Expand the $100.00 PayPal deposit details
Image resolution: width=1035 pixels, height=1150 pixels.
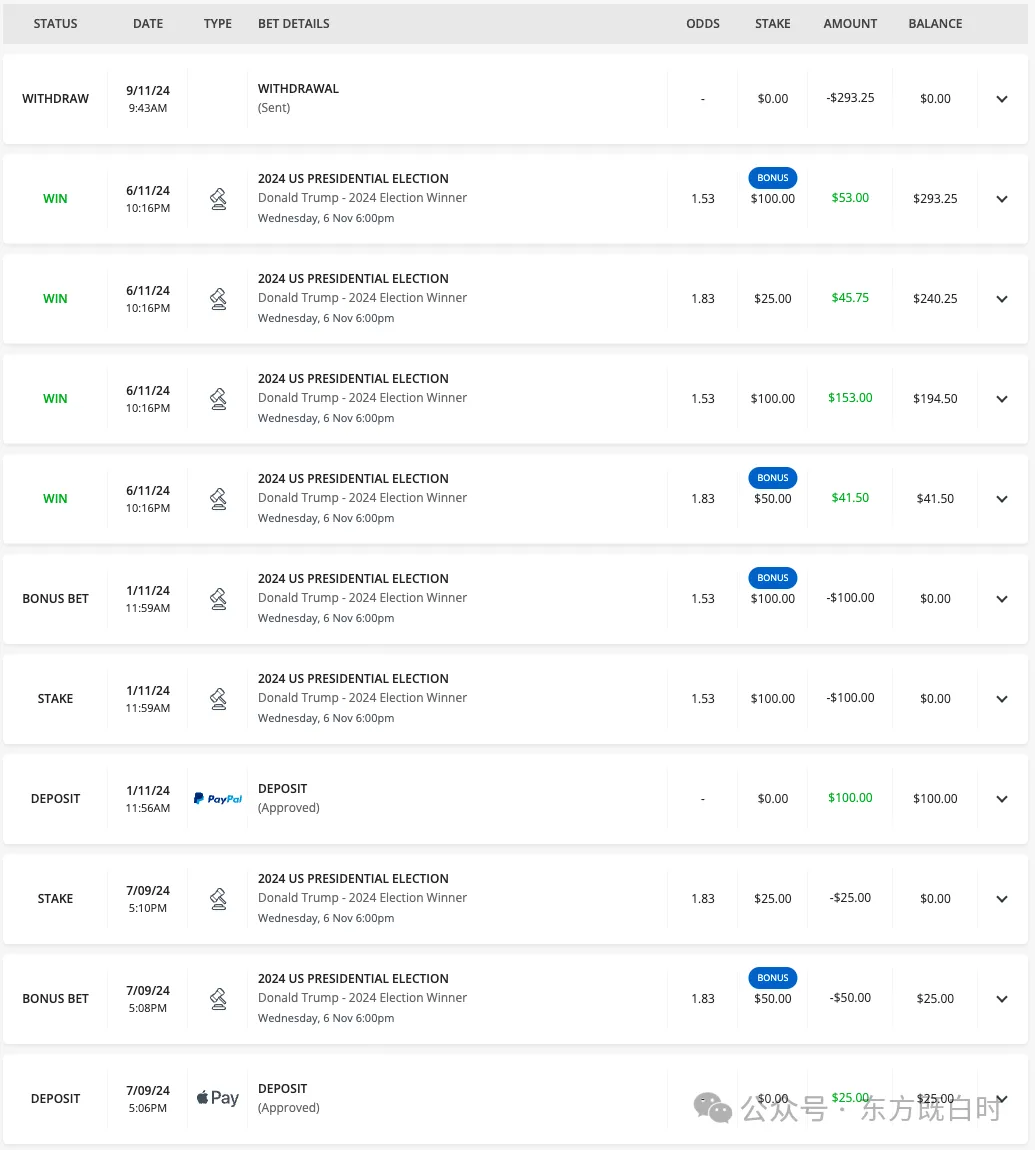1002,799
